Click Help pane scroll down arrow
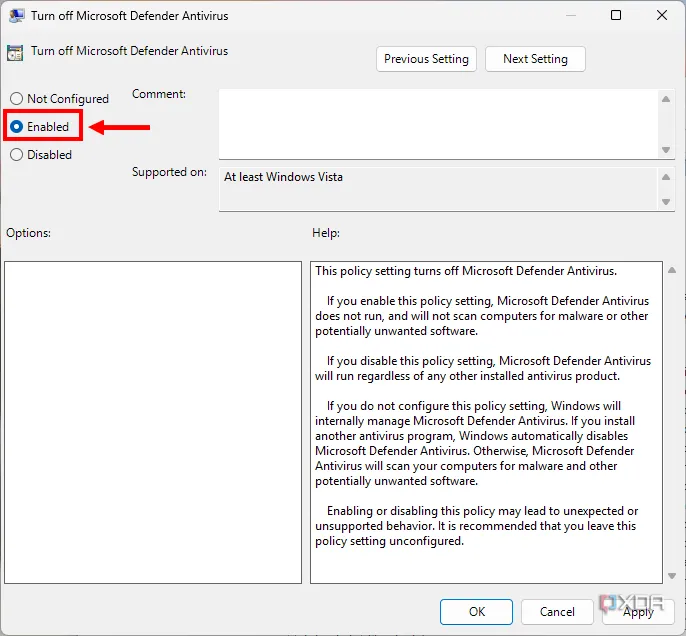 point(672,576)
